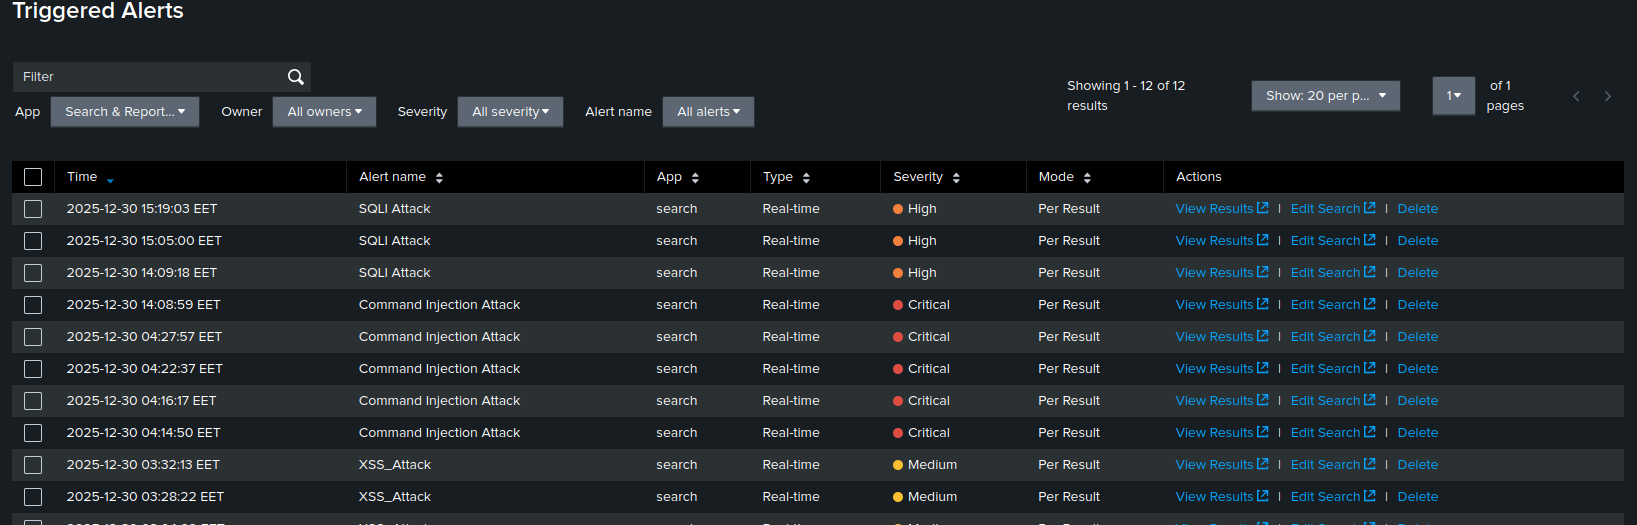This screenshot has width=1637, height=525.
Task: Click the red Critical dot at 14:08:59
Action: click(898, 305)
